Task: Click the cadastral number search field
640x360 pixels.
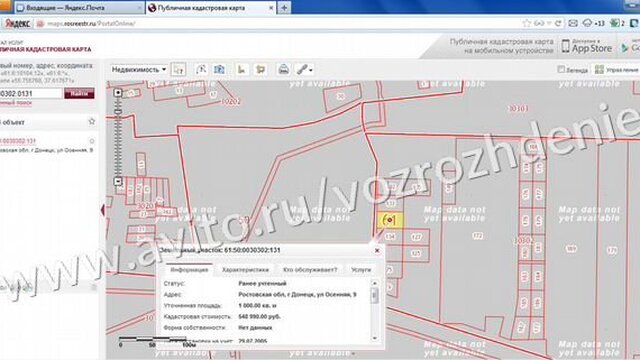Action: (x=31, y=93)
